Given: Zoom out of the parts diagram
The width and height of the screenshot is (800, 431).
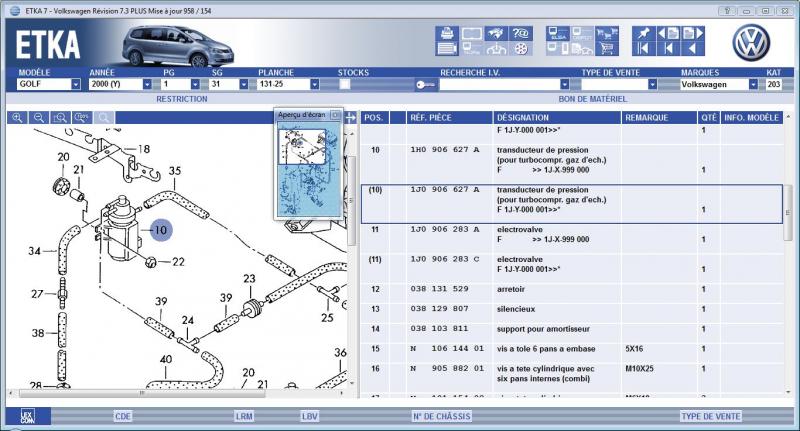Looking at the screenshot, I should 39,118.
